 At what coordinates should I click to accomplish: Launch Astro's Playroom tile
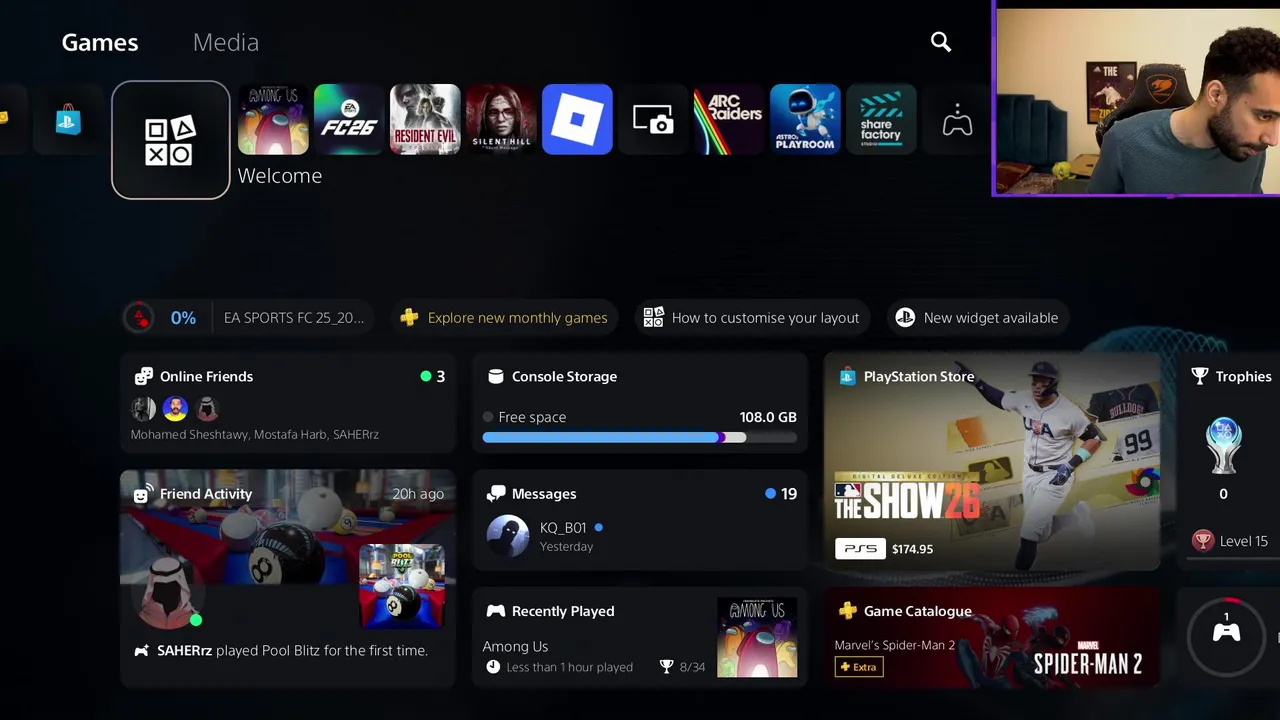pyautogui.click(x=805, y=119)
